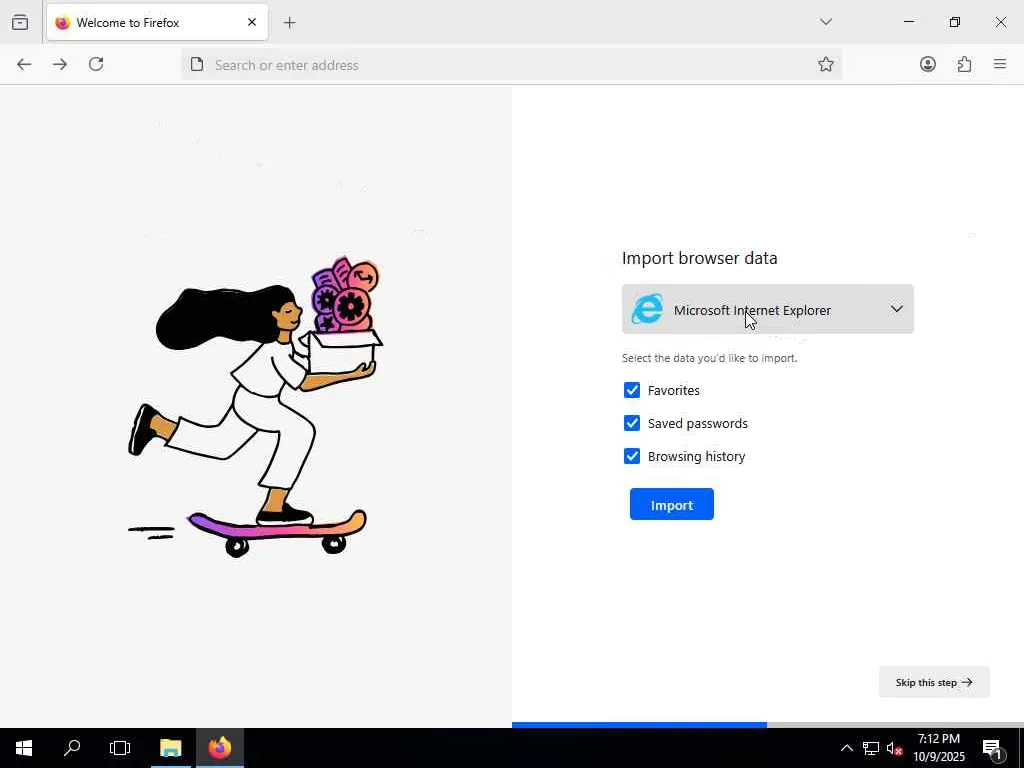Click 'Select the data you'd like to import' text

(x=709, y=358)
